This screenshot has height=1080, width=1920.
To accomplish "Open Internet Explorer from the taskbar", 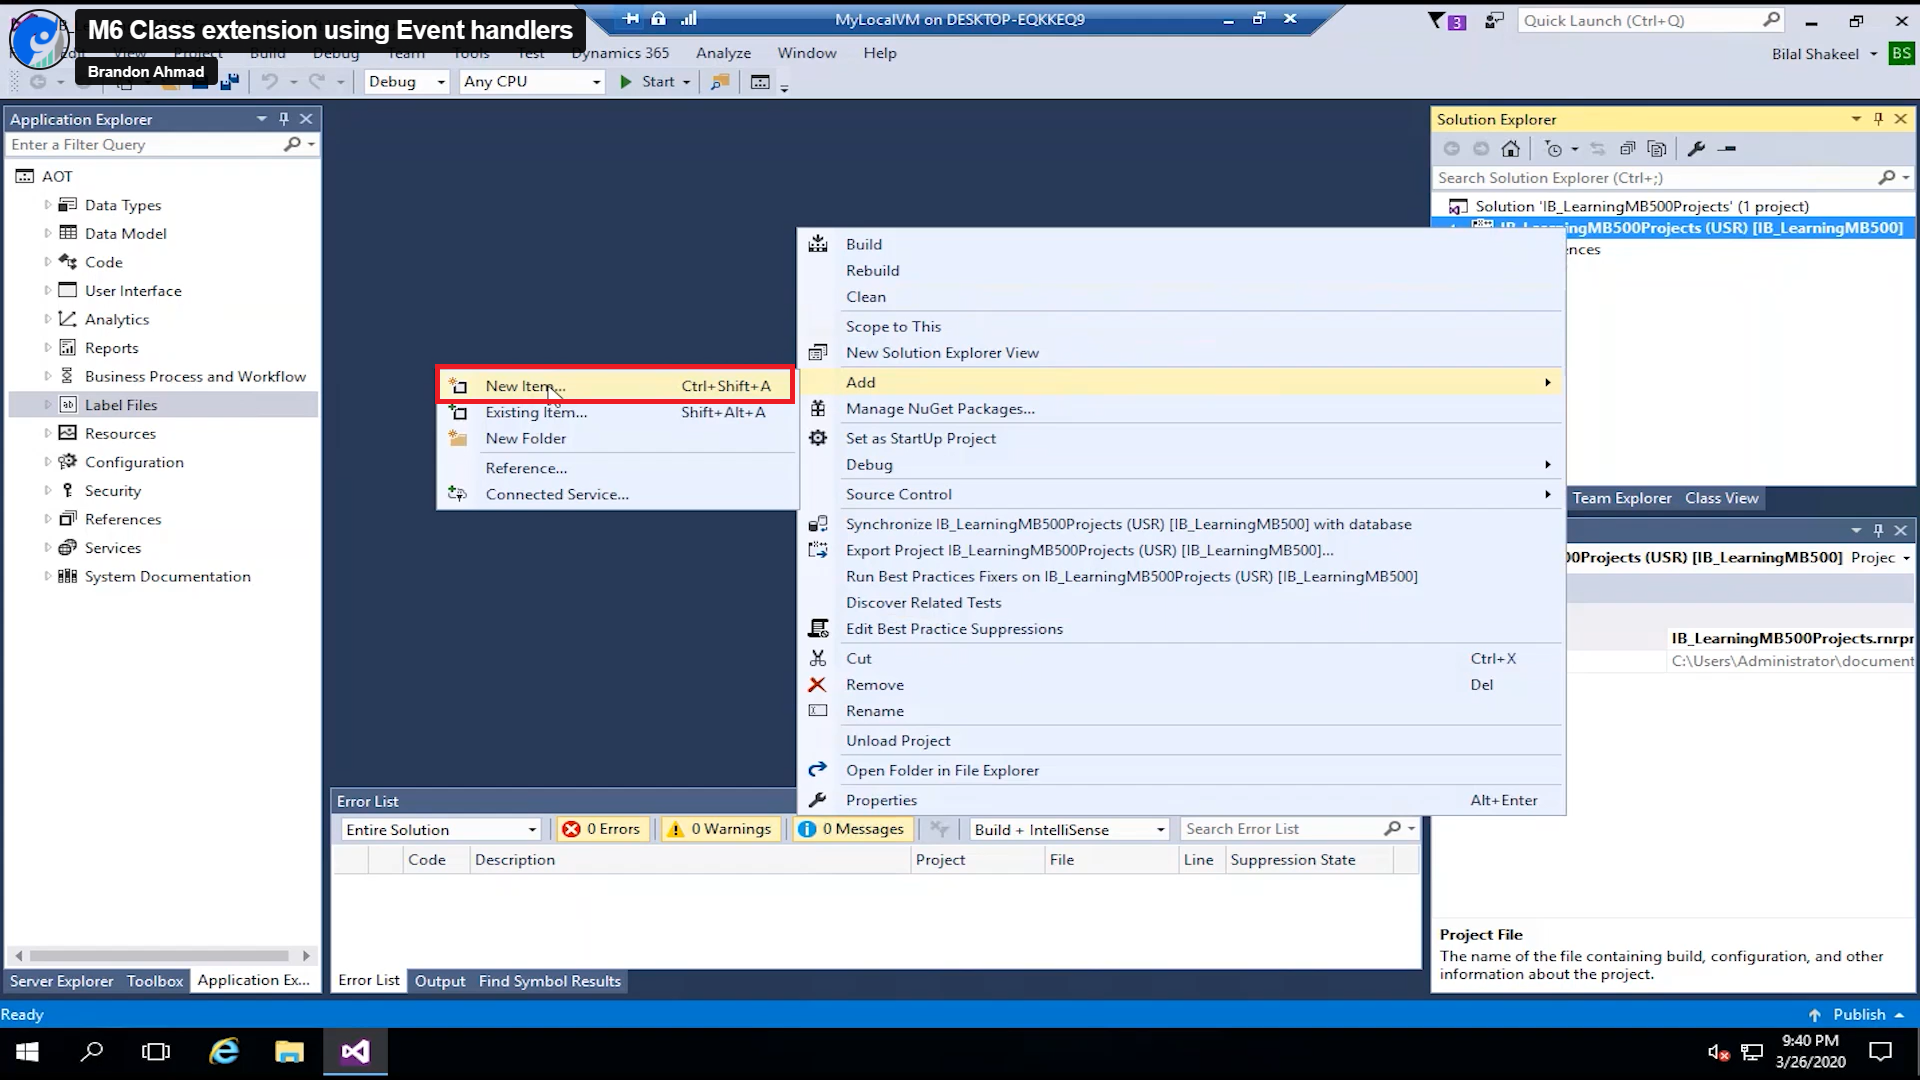I will tap(224, 1052).
